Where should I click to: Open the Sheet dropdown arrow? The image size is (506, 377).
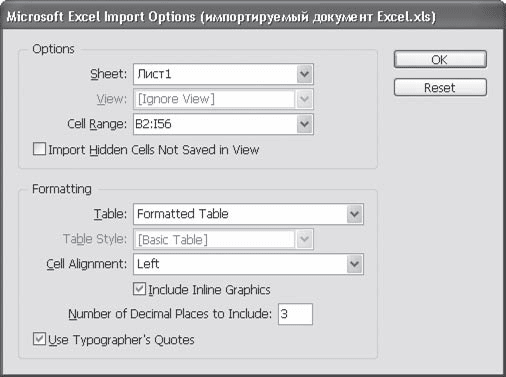304,74
